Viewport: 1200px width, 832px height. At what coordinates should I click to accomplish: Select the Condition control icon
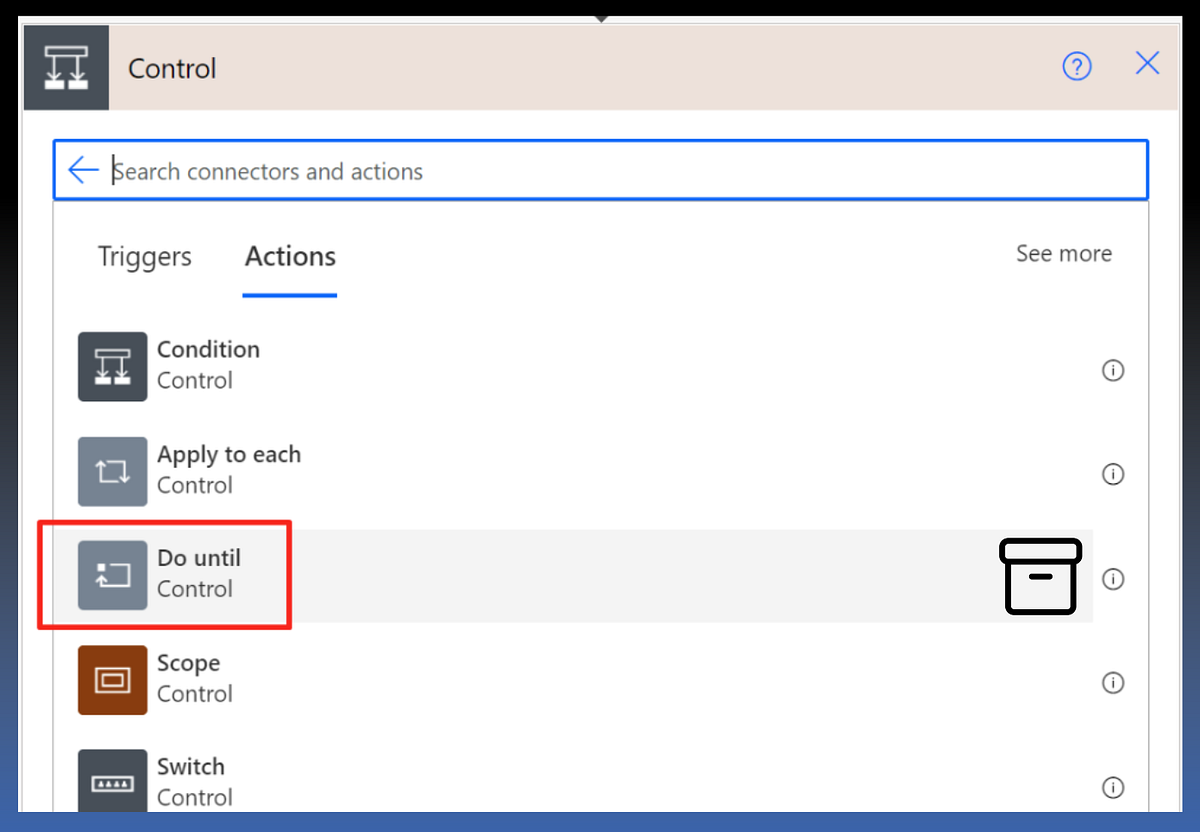(112, 366)
